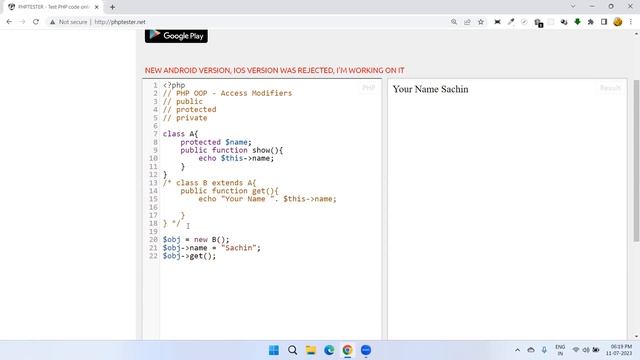This screenshot has width=640, height=360.
Task: Open the color picker eyedropper extension
Action: point(511,22)
